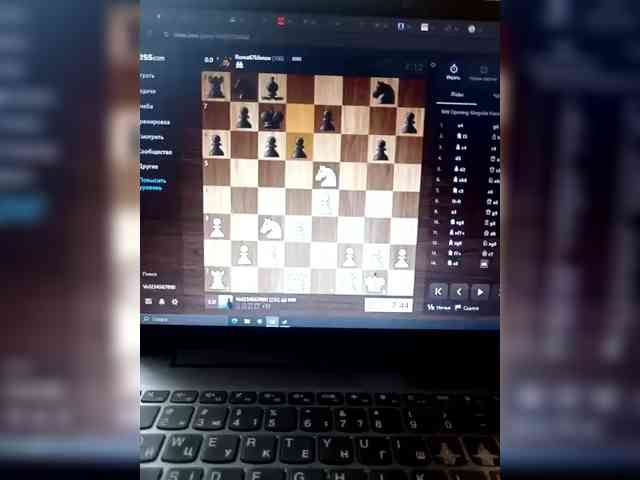Screen dimensions: 640x480
Task: Select the white rook on a1
Action: (217, 278)
